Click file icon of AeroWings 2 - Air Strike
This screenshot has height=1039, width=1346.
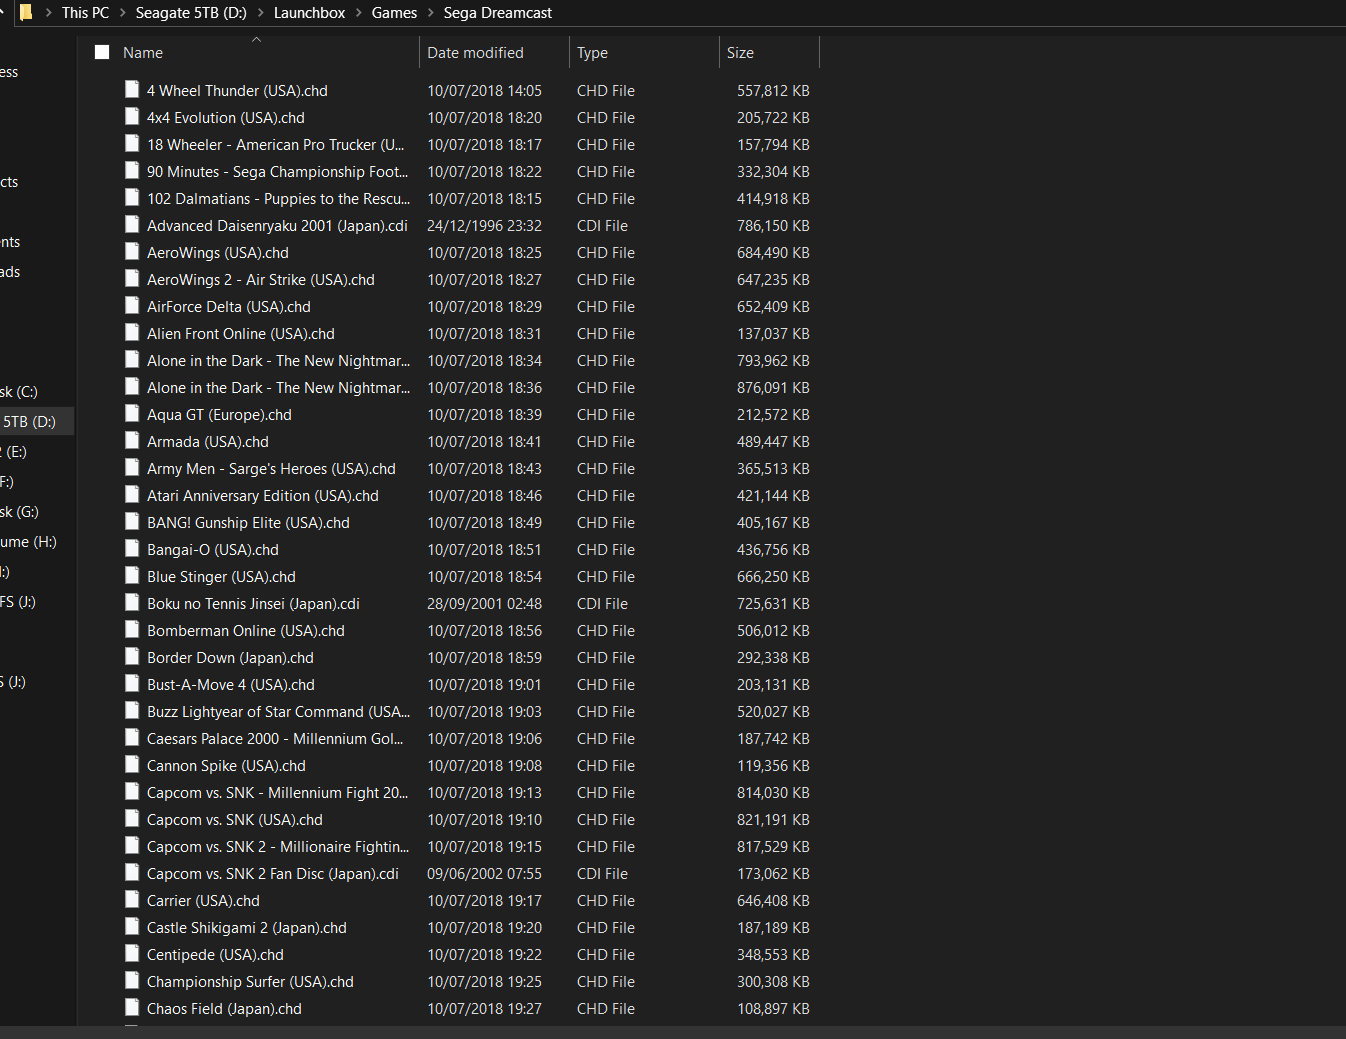[132, 278]
